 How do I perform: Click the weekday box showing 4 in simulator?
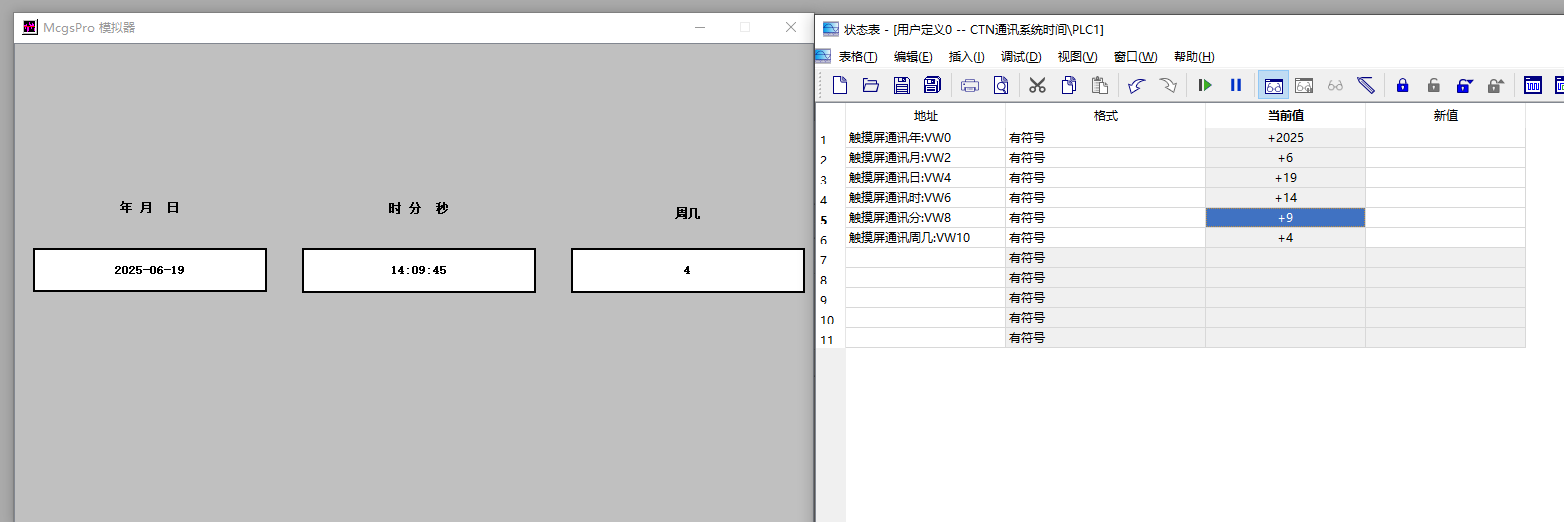pyautogui.click(x=688, y=270)
